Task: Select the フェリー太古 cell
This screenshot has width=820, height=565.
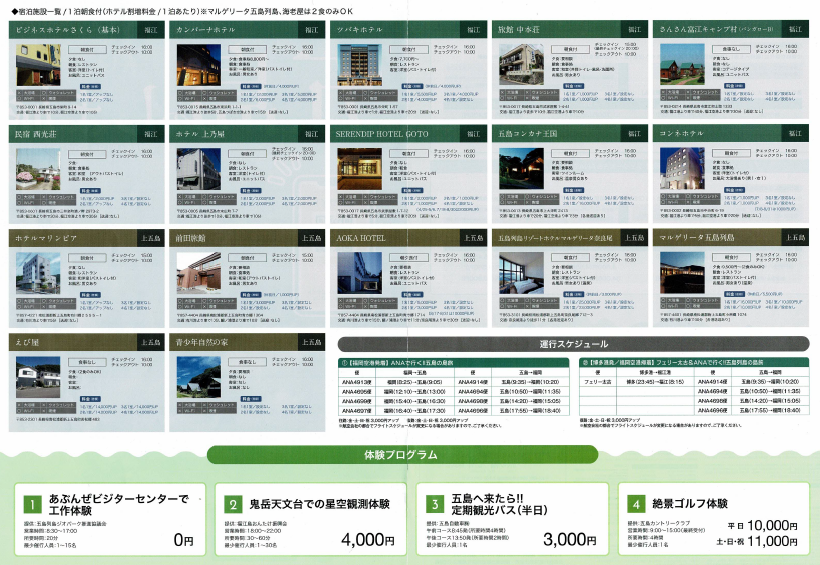Action: pos(597,382)
